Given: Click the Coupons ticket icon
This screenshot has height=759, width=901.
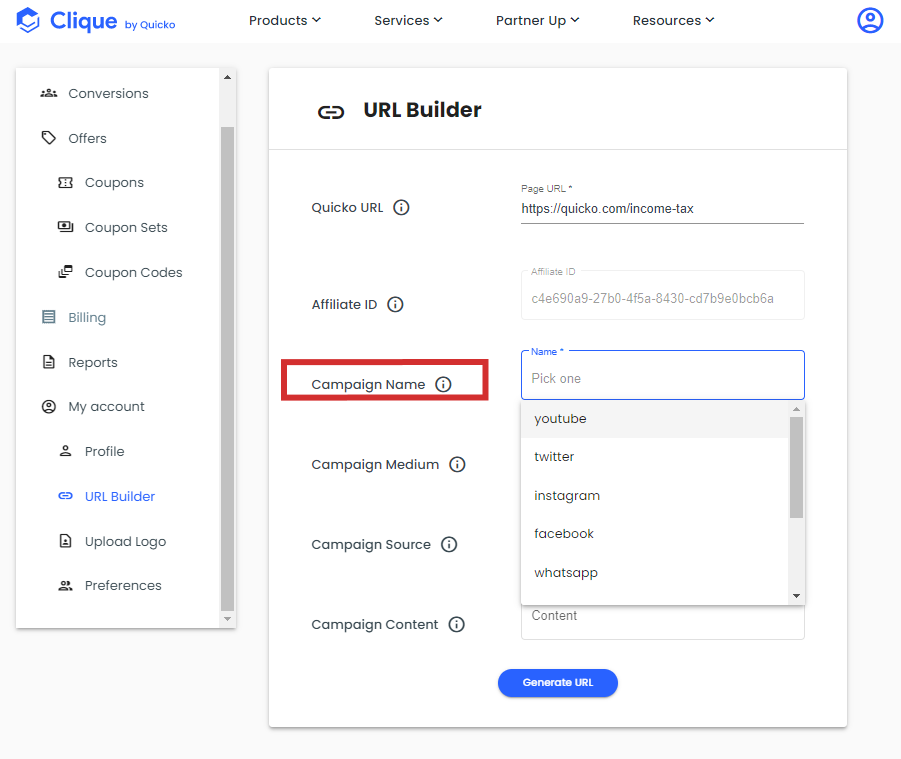Looking at the screenshot, I should click(66, 183).
